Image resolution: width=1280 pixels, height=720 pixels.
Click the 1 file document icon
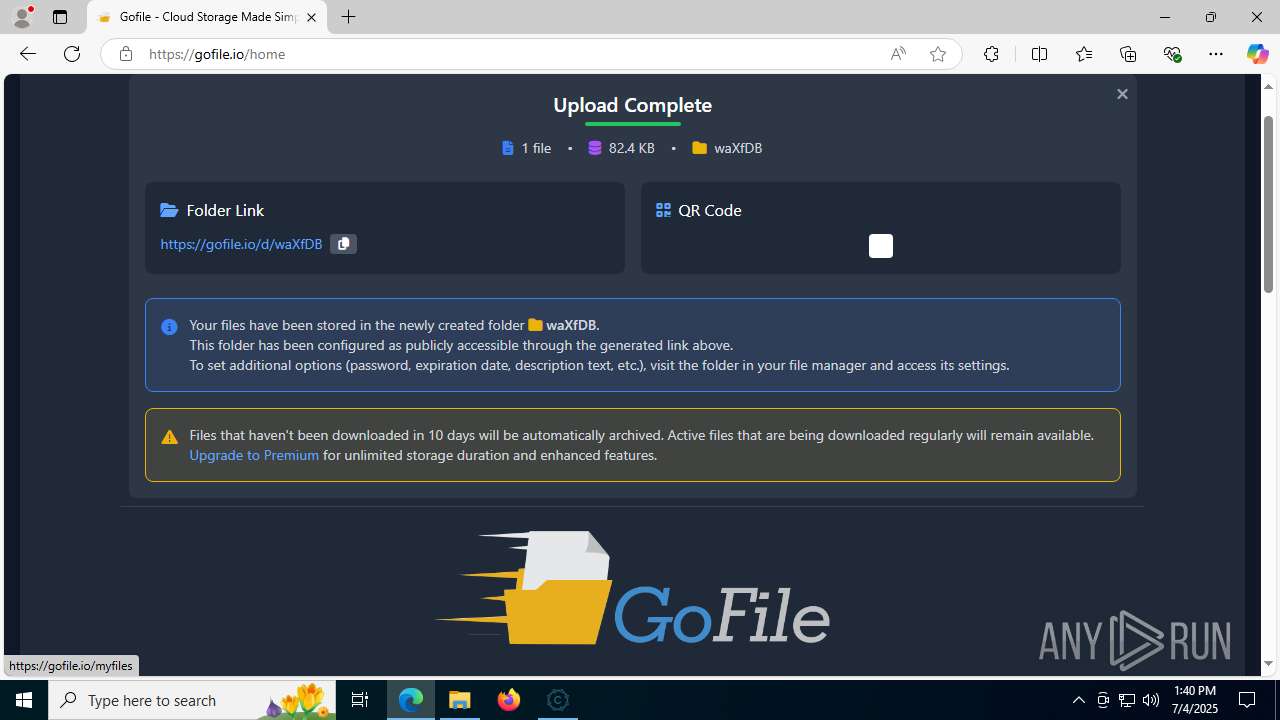coord(508,148)
